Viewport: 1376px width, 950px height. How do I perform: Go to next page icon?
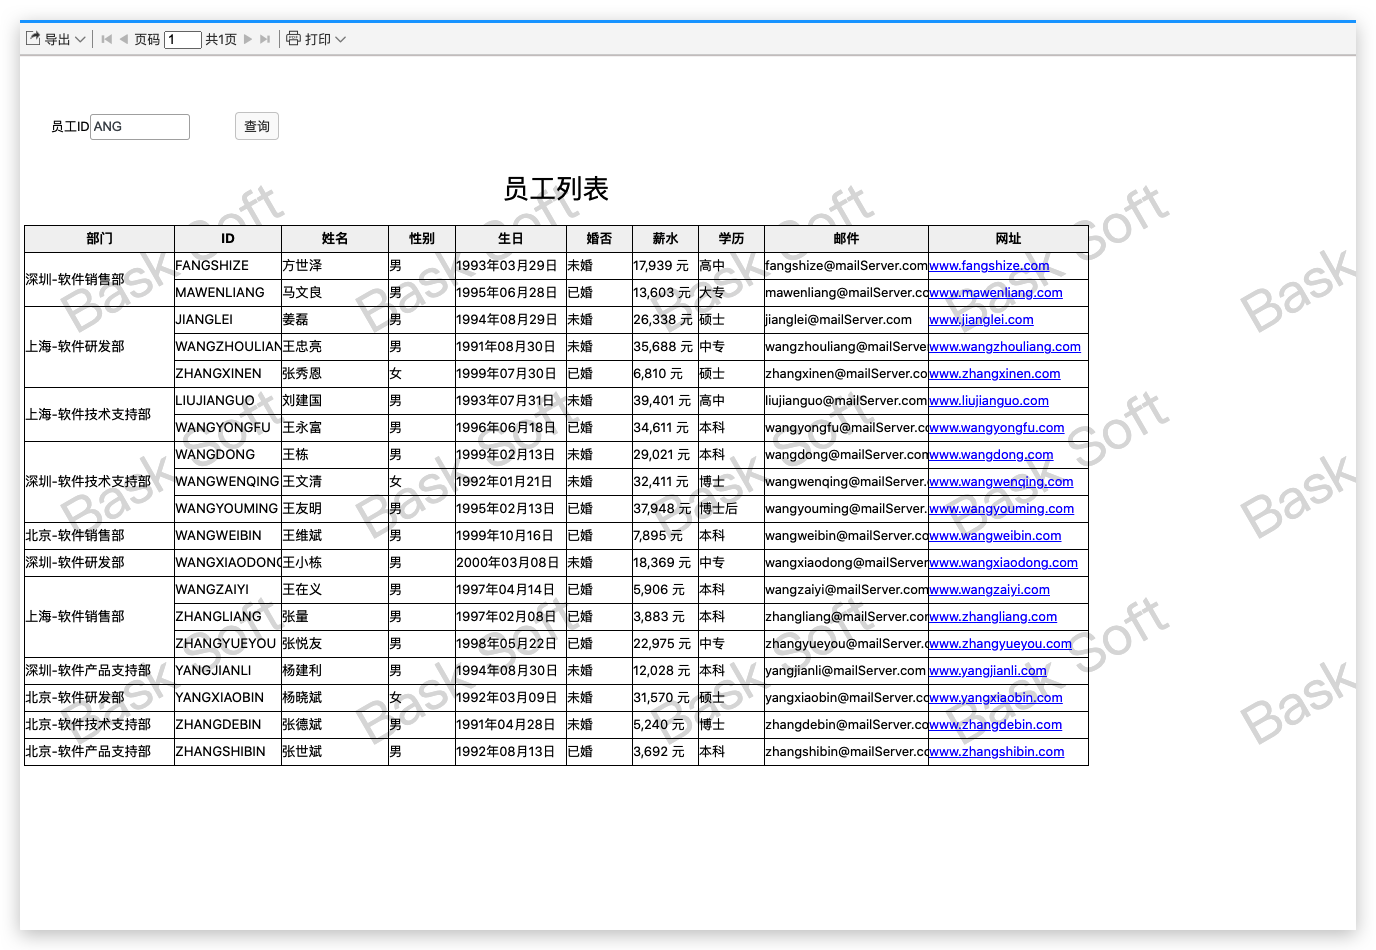point(248,39)
